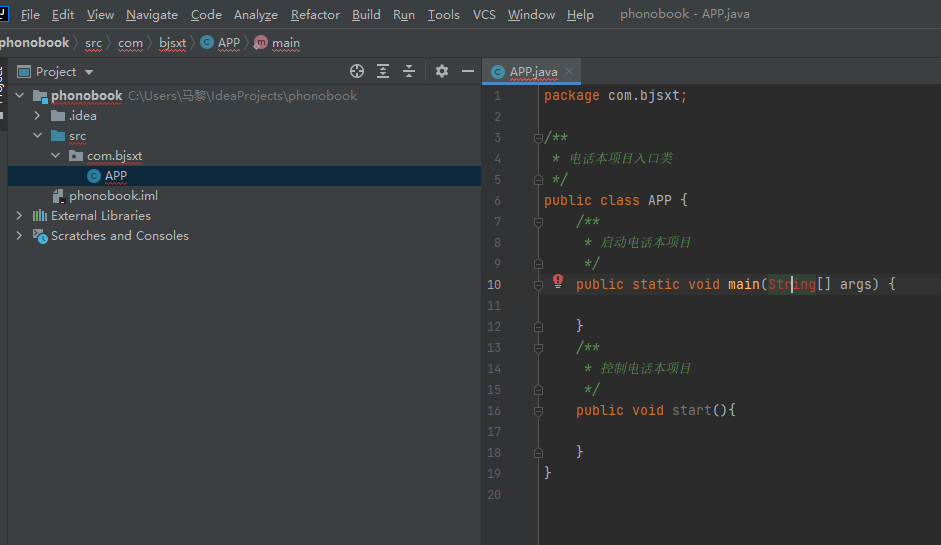Screen dimensions: 941x545
Task: Select the APP.java tab
Action: [533, 71]
